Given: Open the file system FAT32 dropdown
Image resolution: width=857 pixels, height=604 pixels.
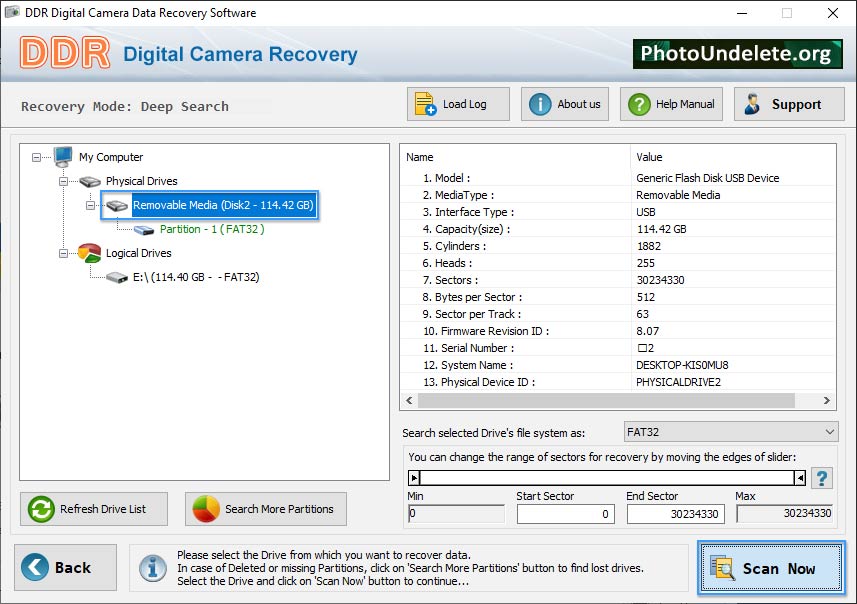Looking at the screenshot, I should [x=730, y=432].
